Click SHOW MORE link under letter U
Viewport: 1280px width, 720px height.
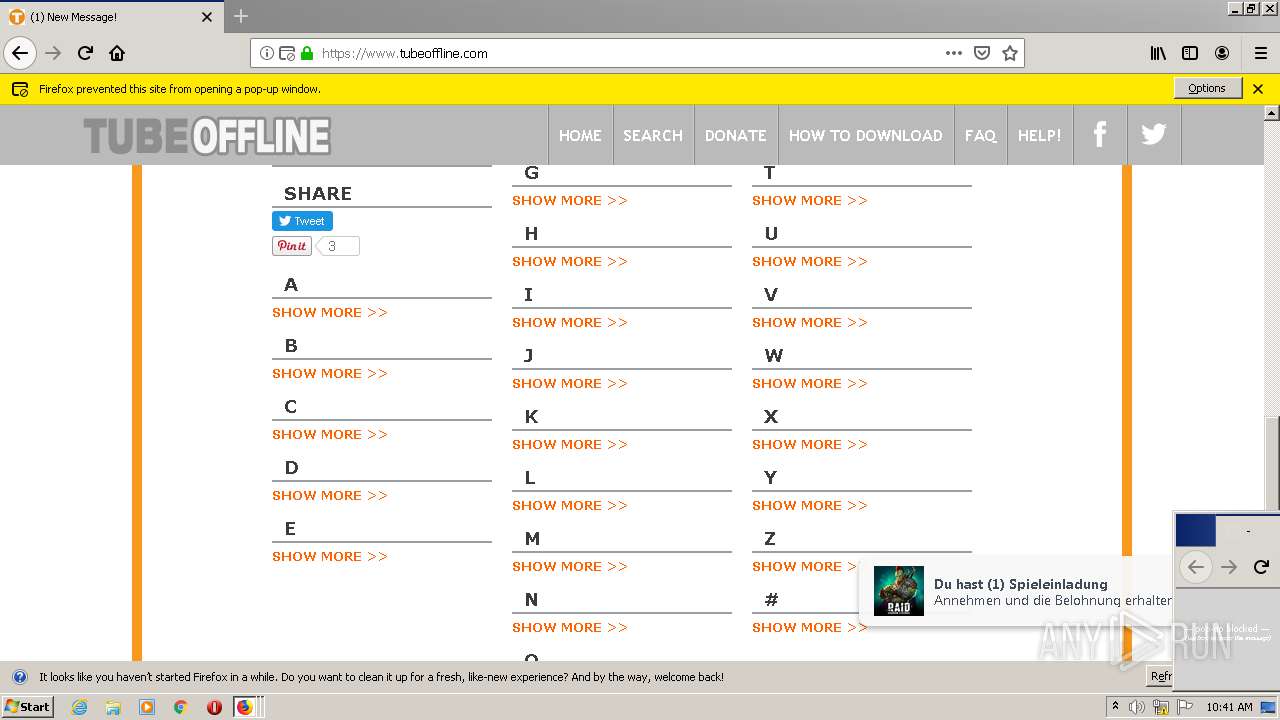point(810,261)
